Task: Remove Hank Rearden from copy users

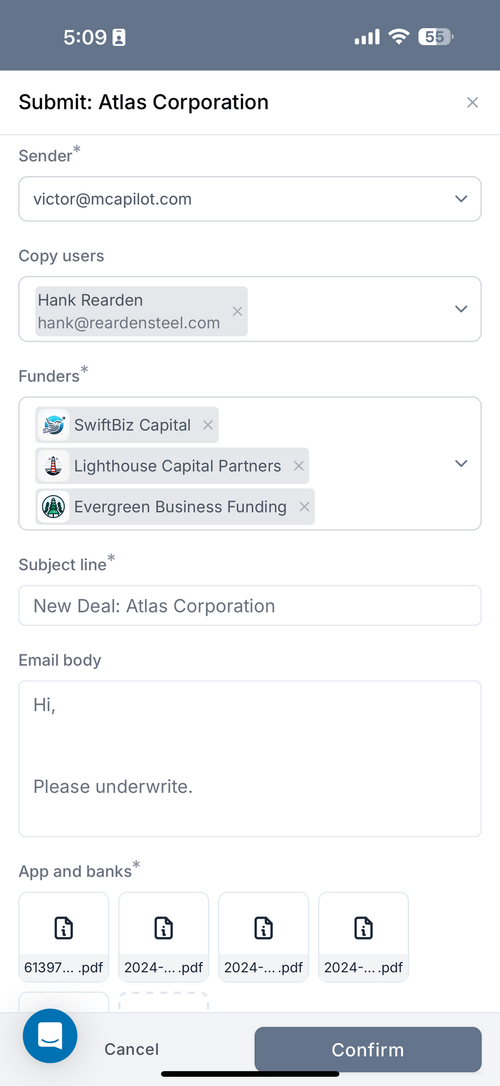Action: (237, 312)
